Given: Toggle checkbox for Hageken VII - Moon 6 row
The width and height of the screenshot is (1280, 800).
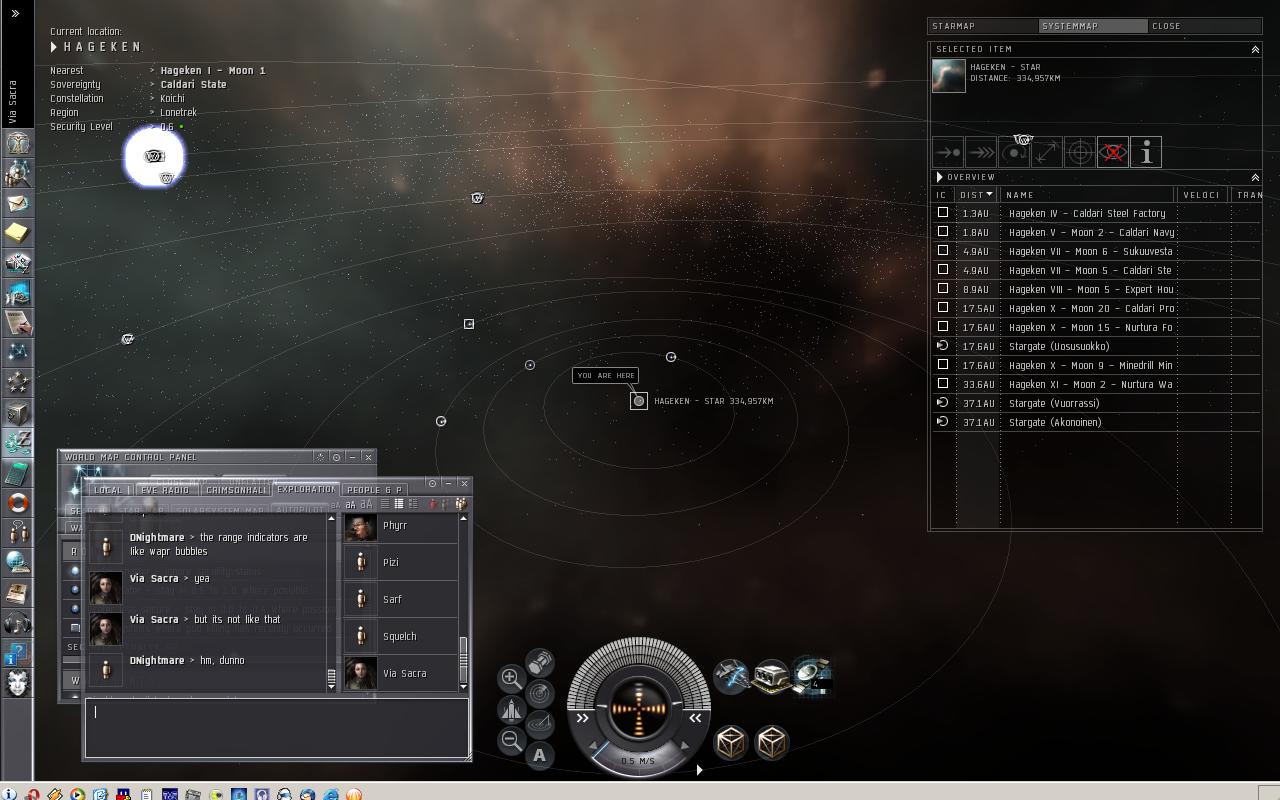Looking at the screenshot, I should [x=942, y=251].
